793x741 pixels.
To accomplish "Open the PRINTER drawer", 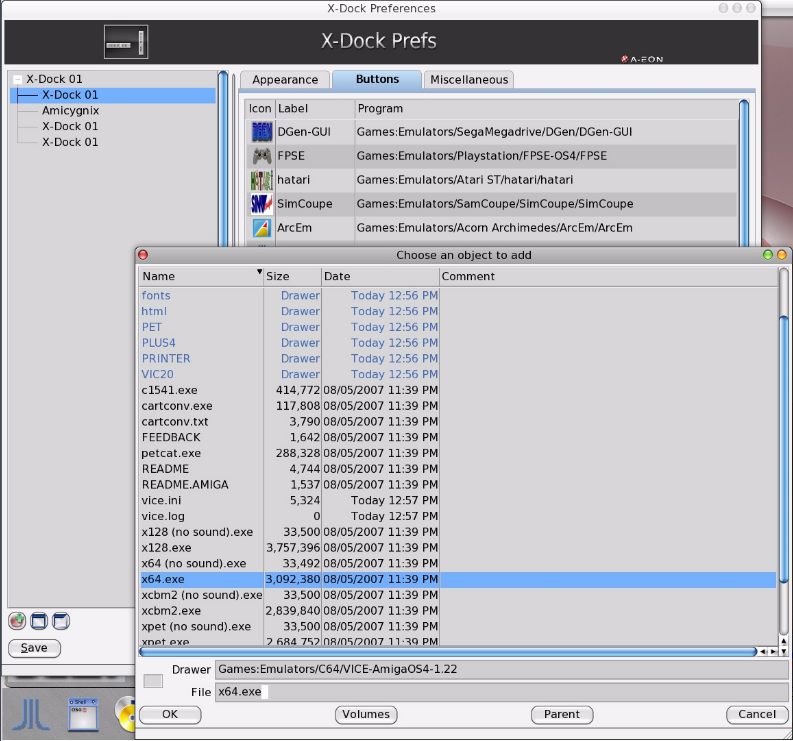I will click(166, 359).
